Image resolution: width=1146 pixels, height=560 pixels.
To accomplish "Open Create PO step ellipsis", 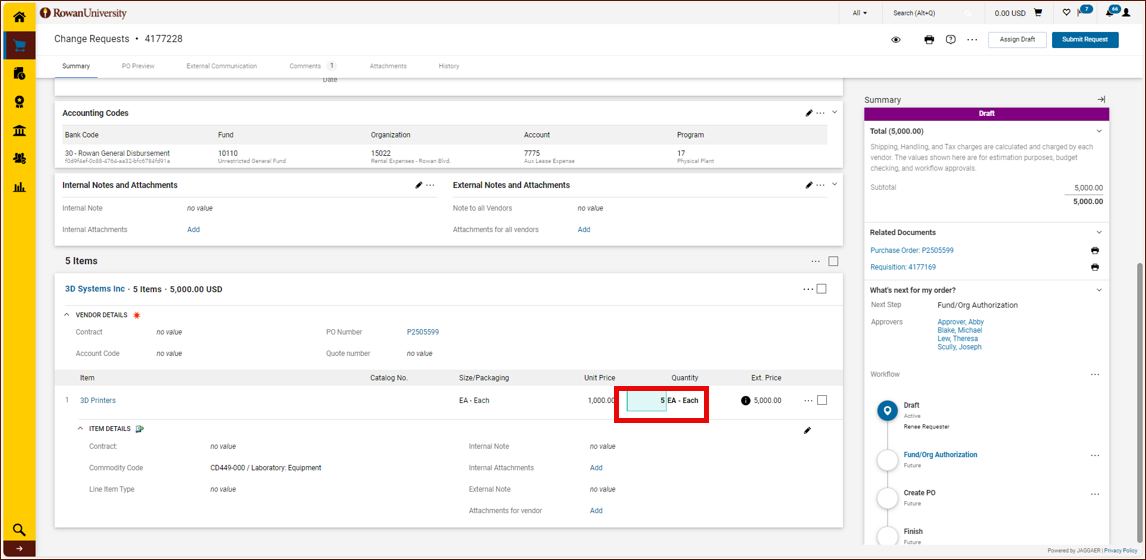I will click(x=1095, y=493).
